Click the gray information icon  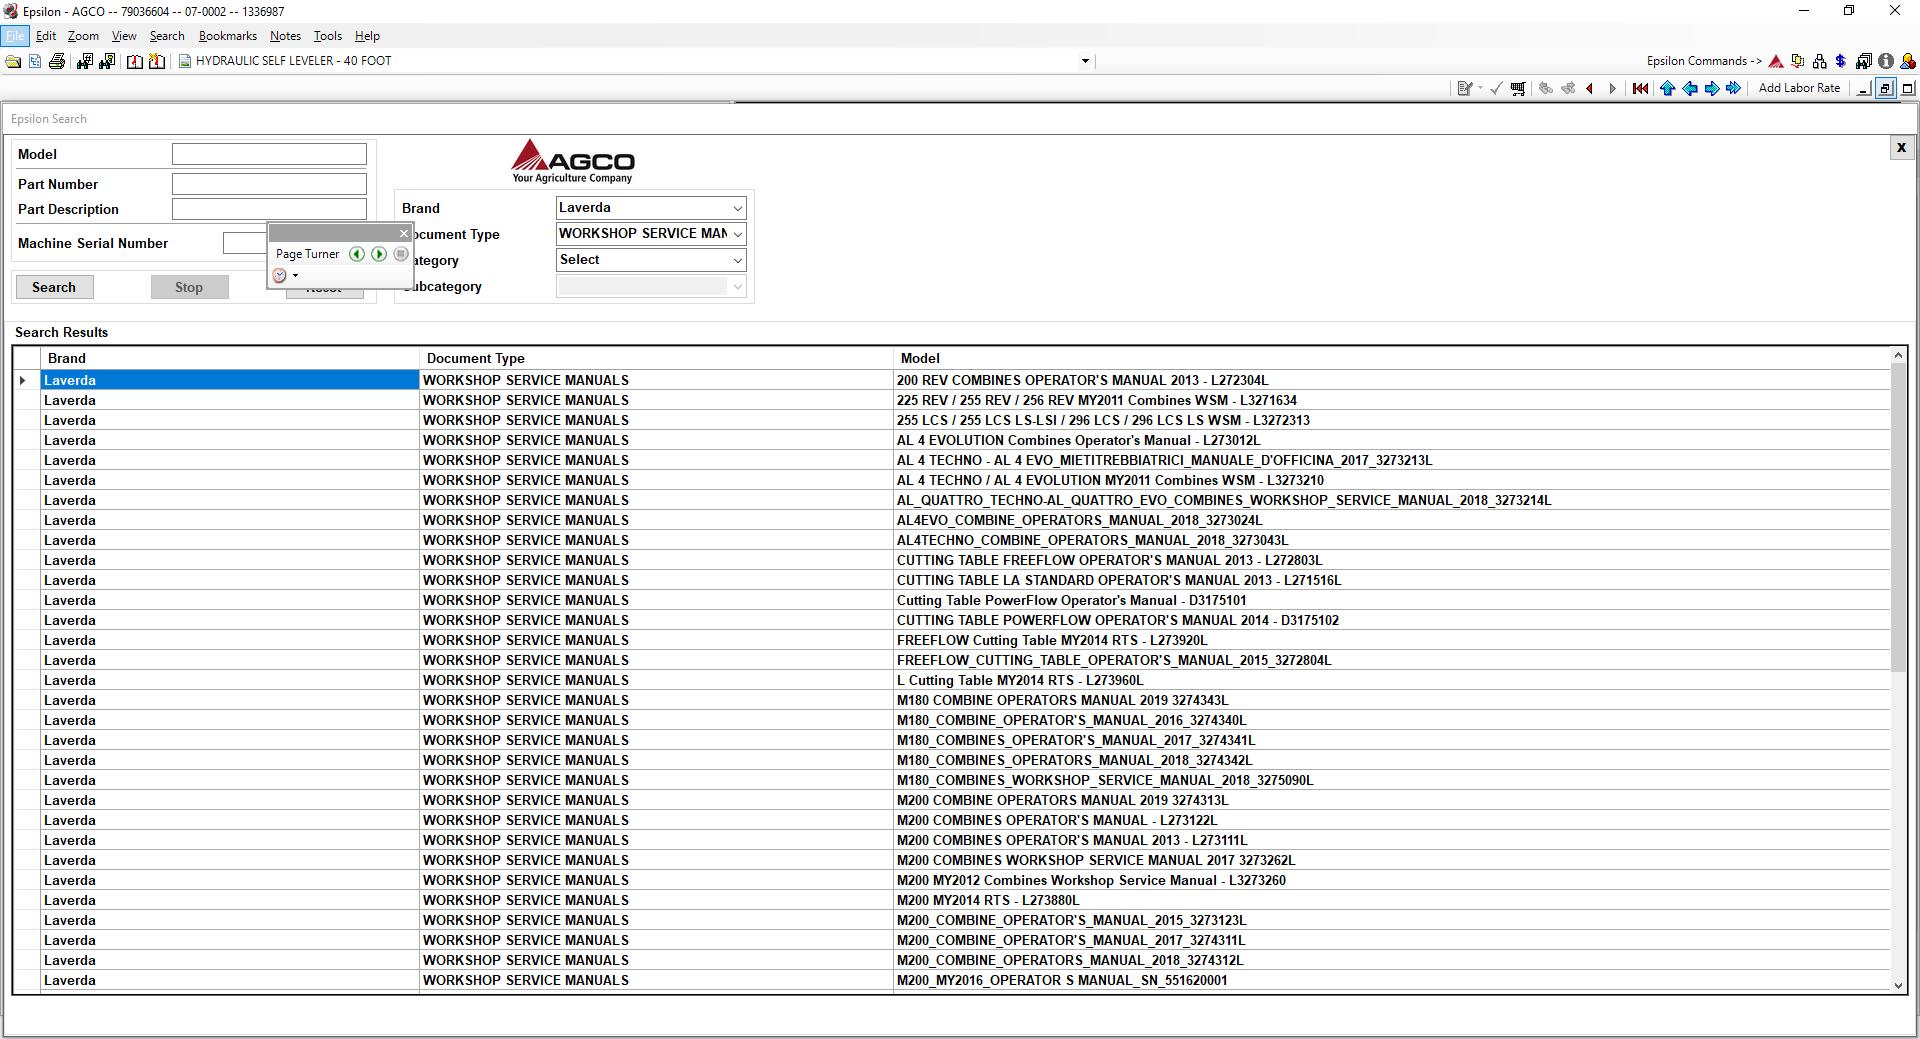1886,62
